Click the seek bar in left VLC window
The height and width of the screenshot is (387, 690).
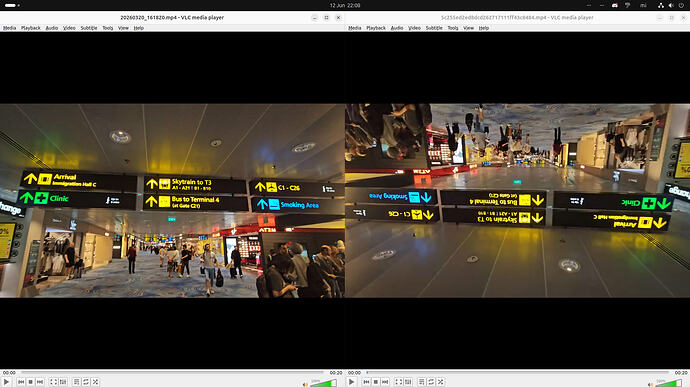coord(172,372)
